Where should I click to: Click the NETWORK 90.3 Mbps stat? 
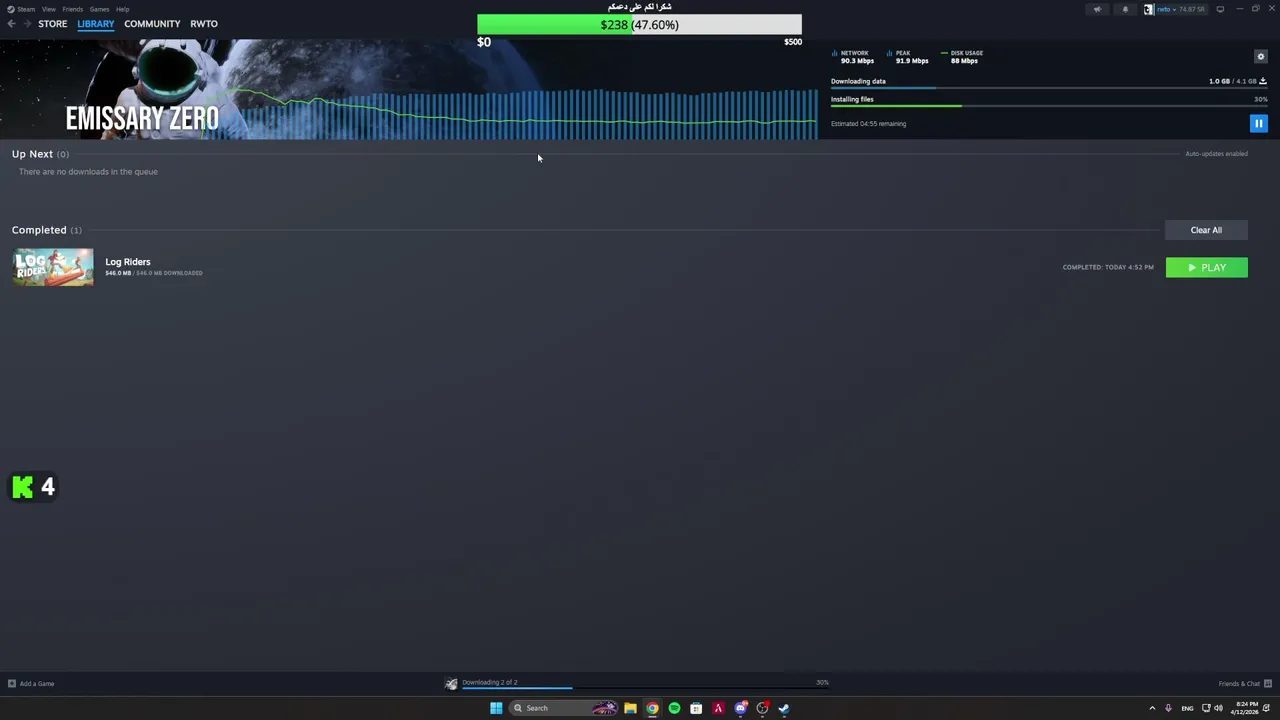click(853, 57)
